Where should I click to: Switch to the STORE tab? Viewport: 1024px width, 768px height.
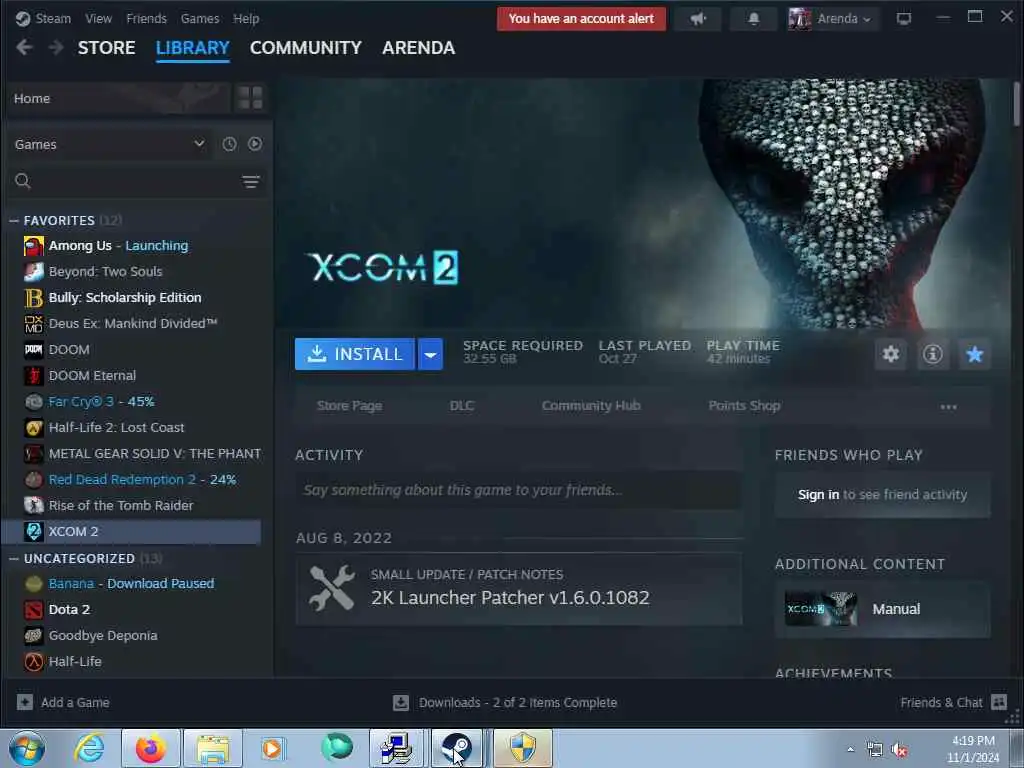click(x=106, y=48)
